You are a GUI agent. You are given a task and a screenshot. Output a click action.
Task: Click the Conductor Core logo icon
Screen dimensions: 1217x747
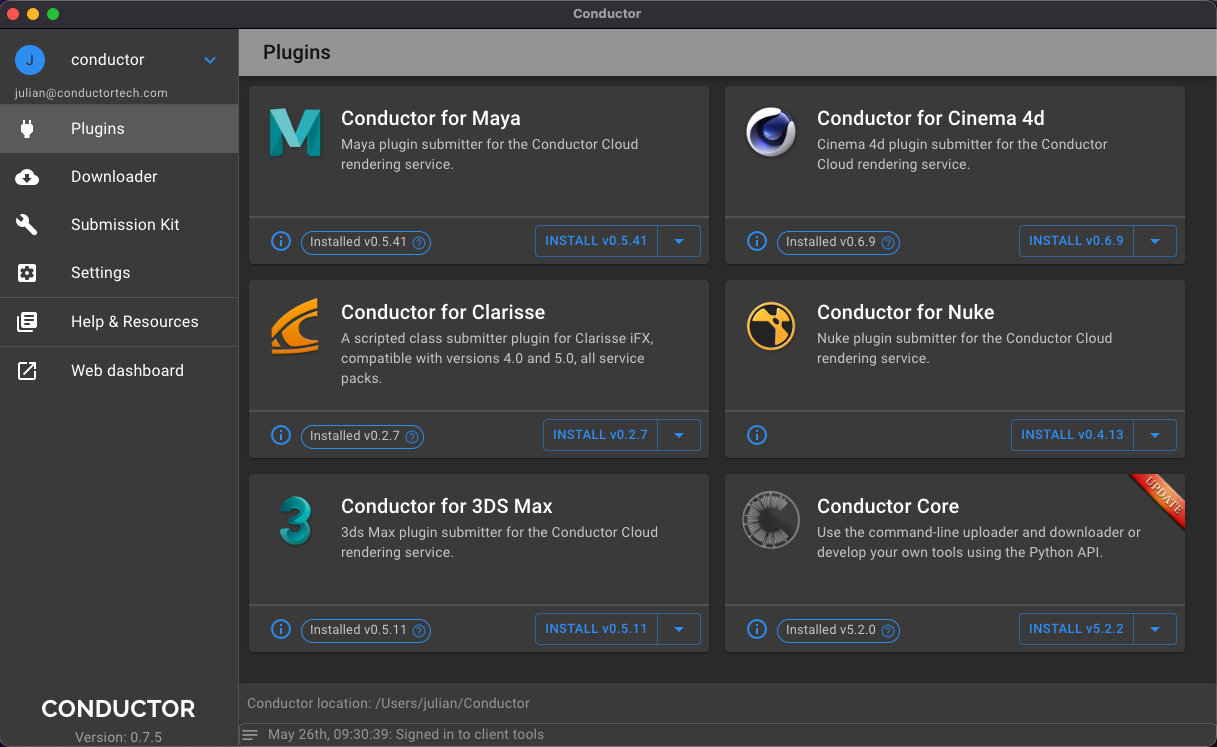coord(770,519)
